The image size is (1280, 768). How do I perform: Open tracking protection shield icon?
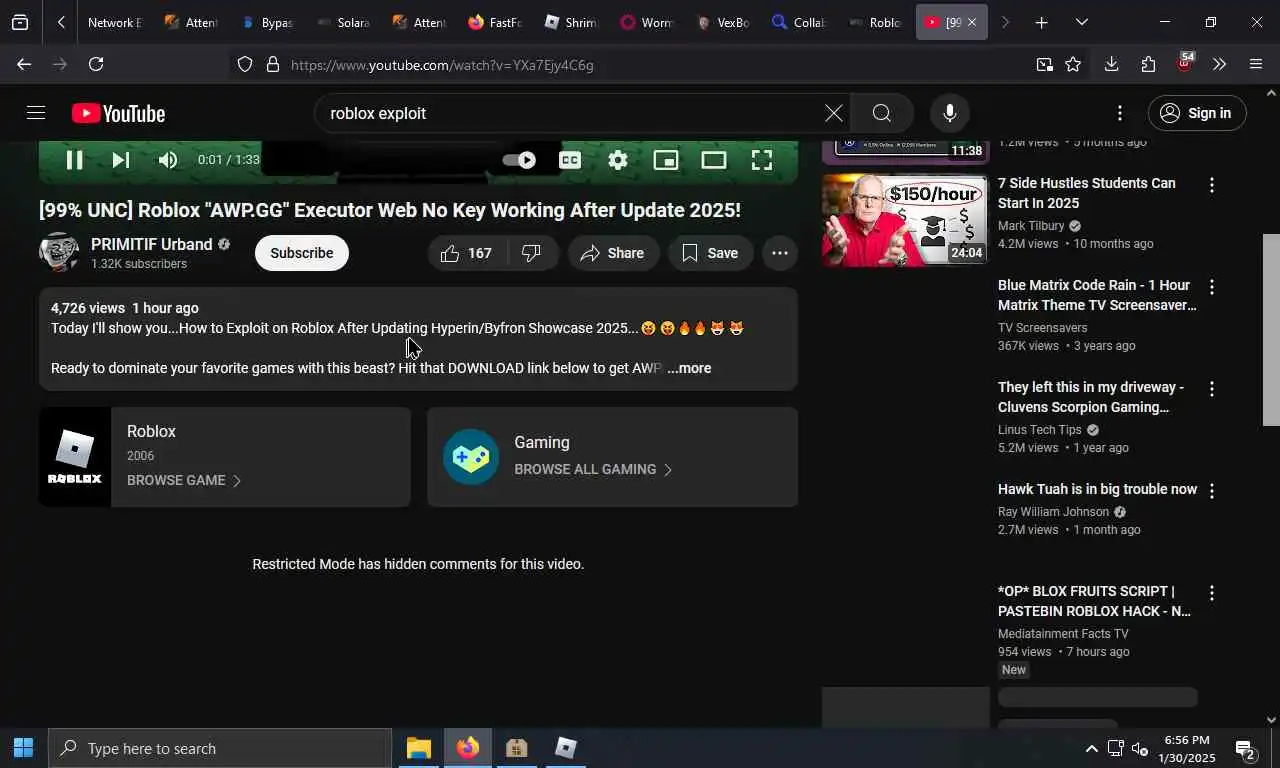tap(245, 65)
